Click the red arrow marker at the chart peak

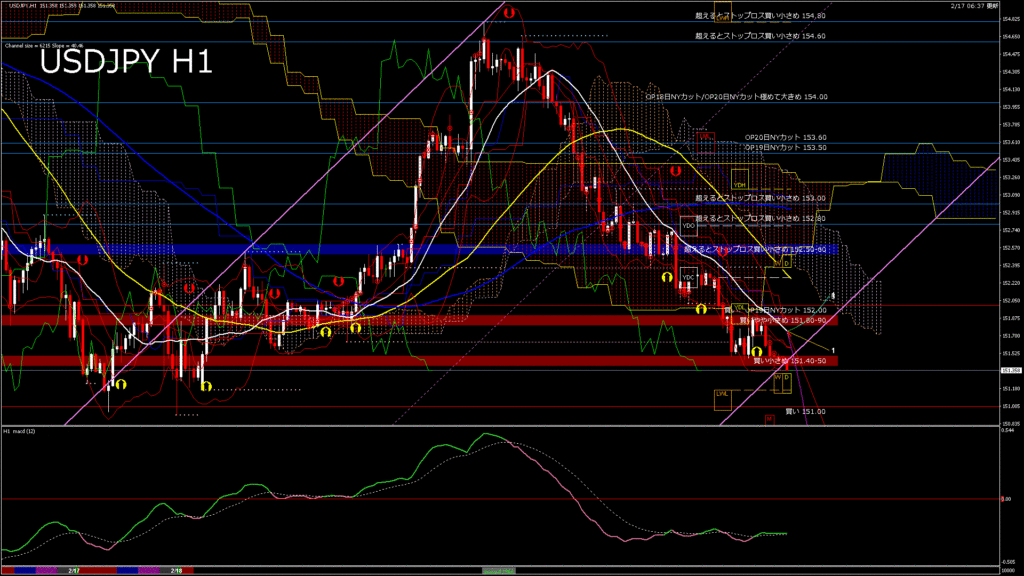click(x=508, y=14)
